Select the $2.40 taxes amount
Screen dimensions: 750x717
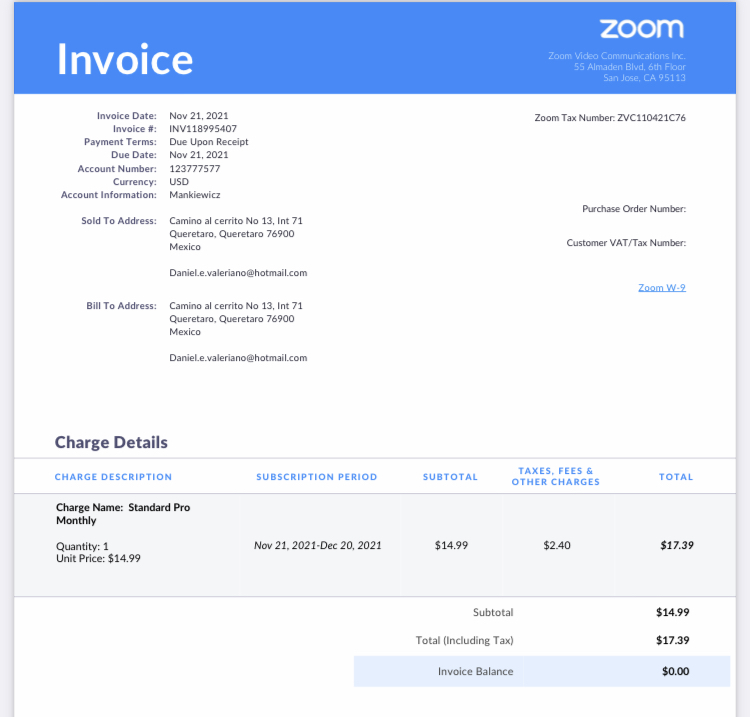pyautogui.click(x=557, y=545)
